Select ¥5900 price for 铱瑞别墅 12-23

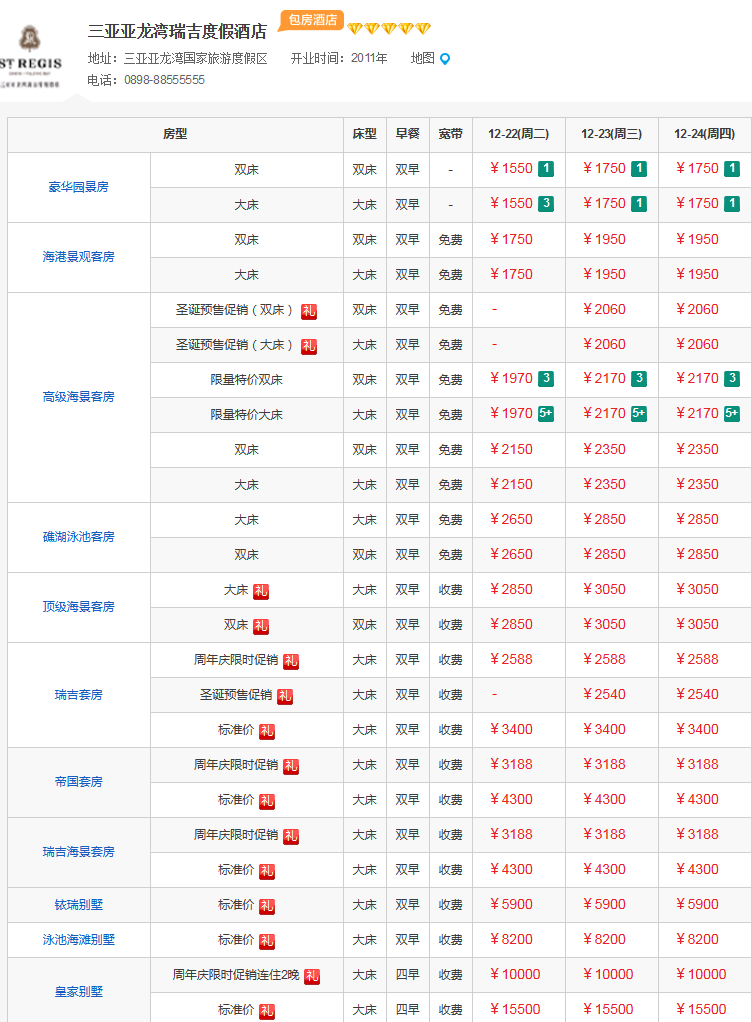point(604,905)
